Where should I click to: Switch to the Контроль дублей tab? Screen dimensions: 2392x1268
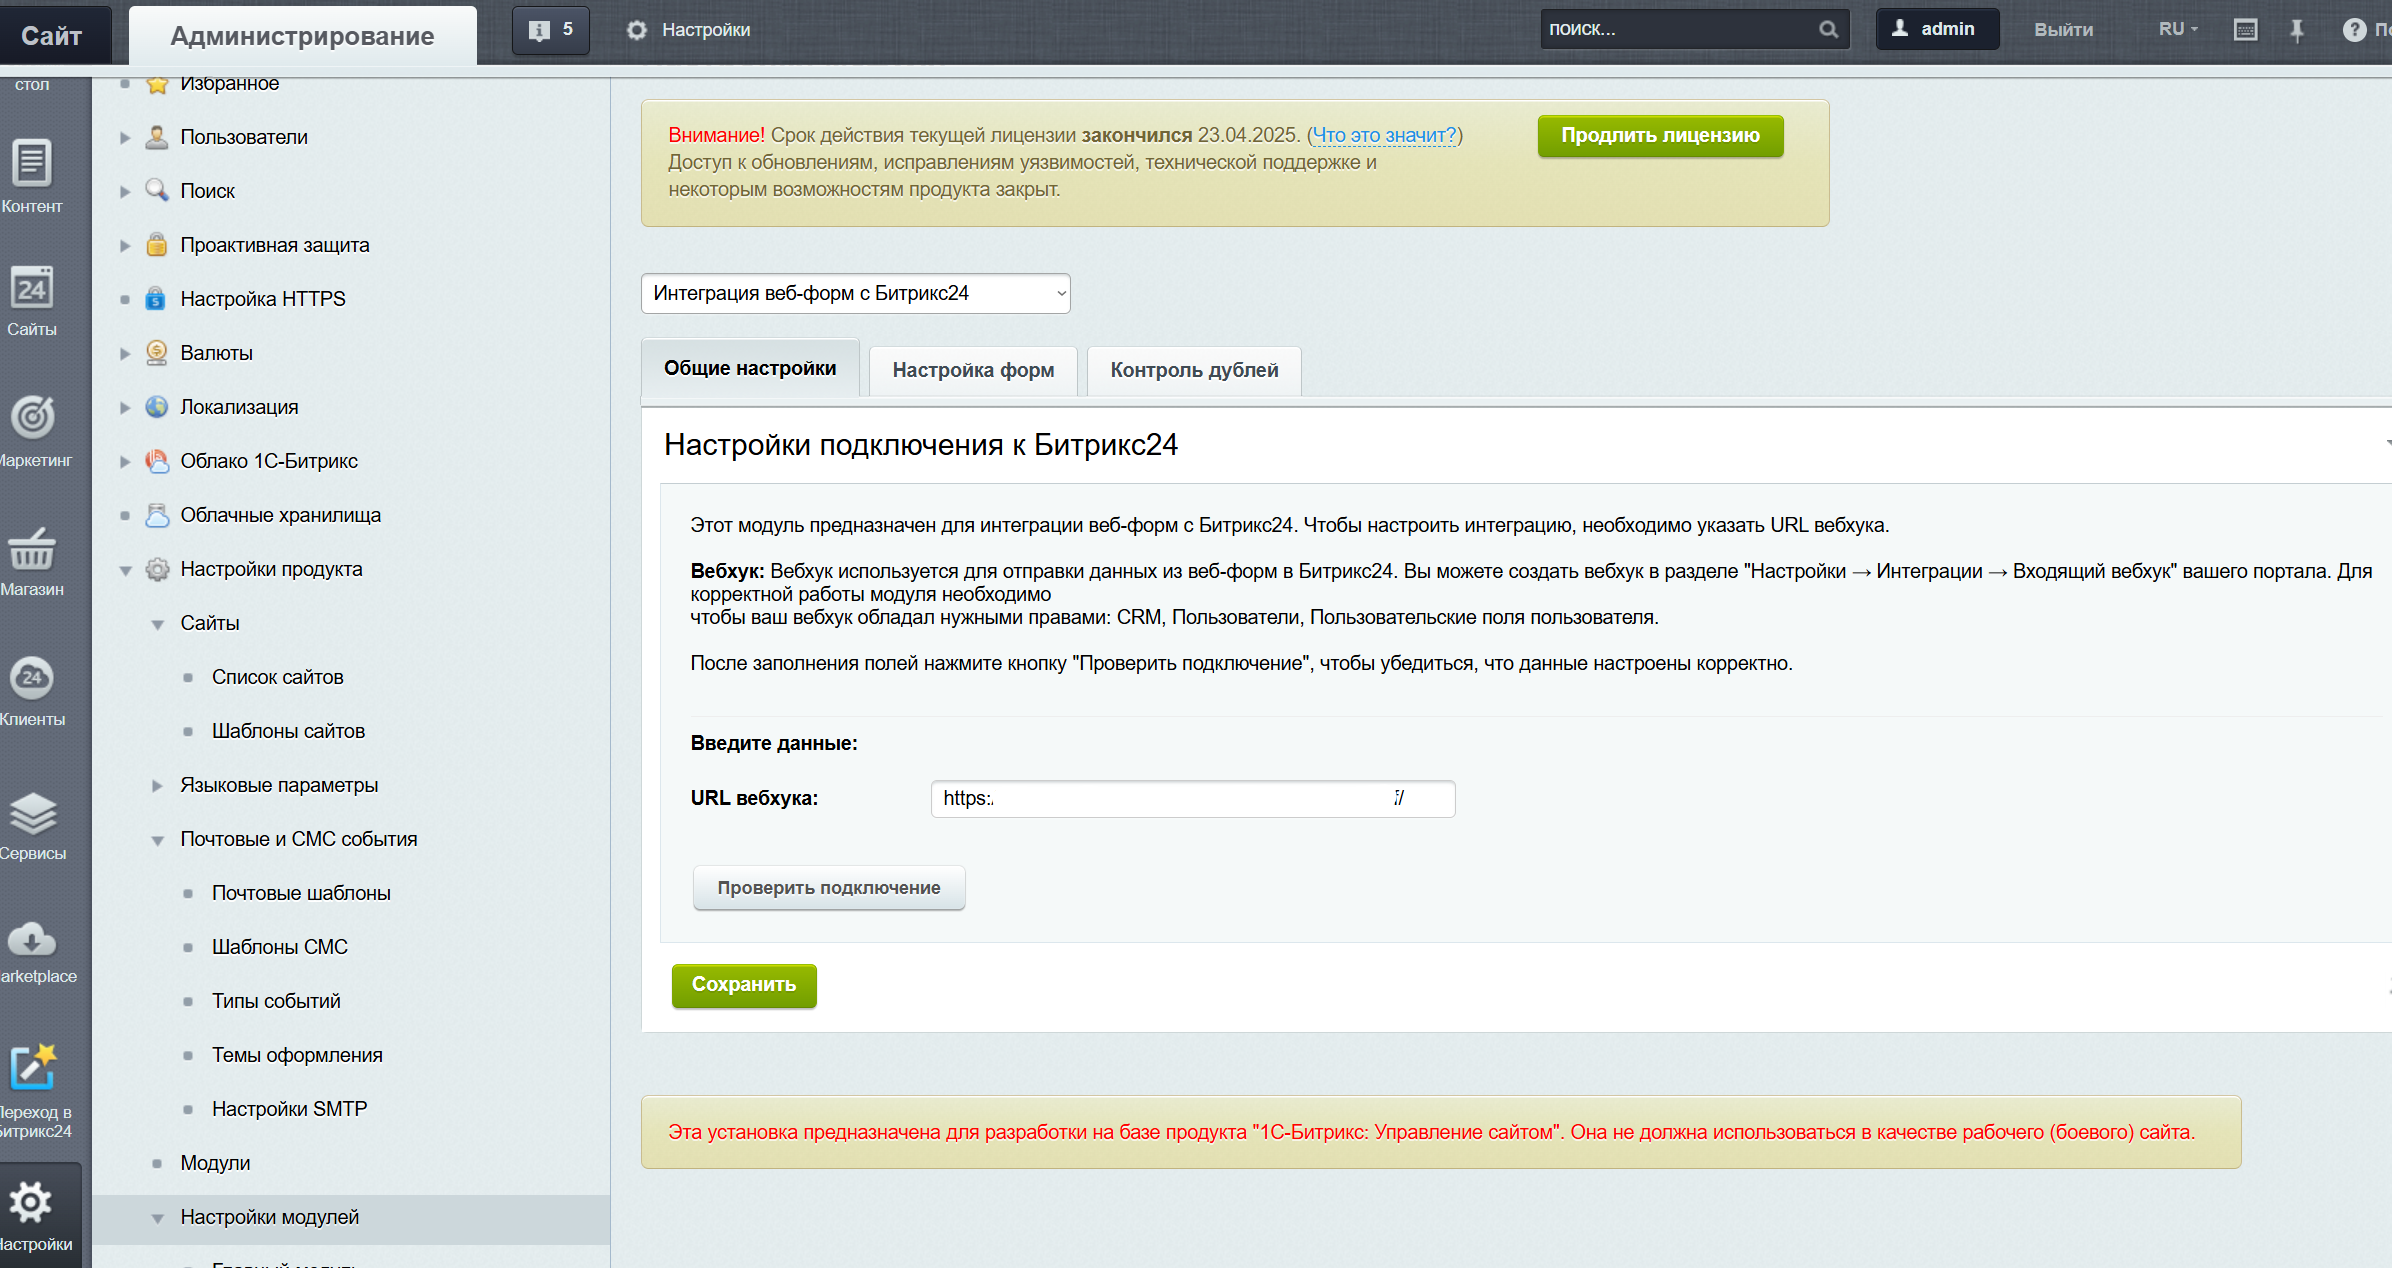click(x=1194, y=370)
